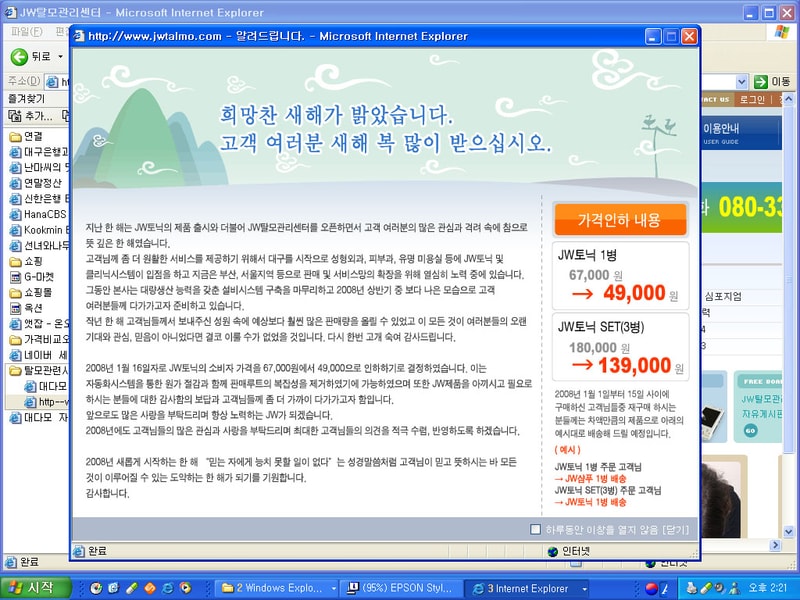Click the 앳잡 favorite icon

click(16, 323)
